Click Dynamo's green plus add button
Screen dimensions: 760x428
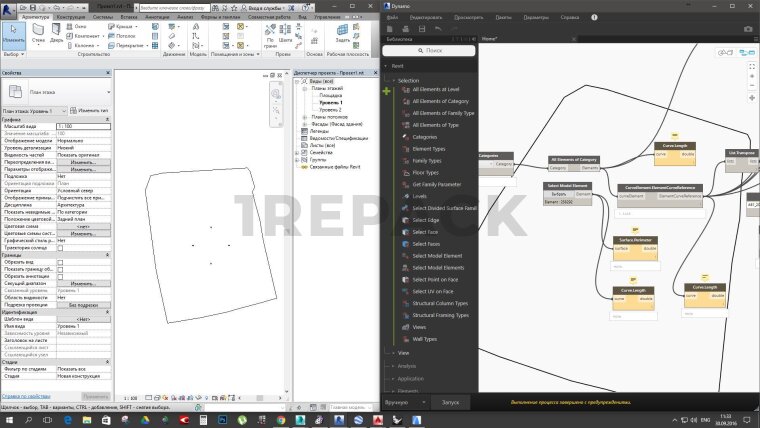(387, 91)
